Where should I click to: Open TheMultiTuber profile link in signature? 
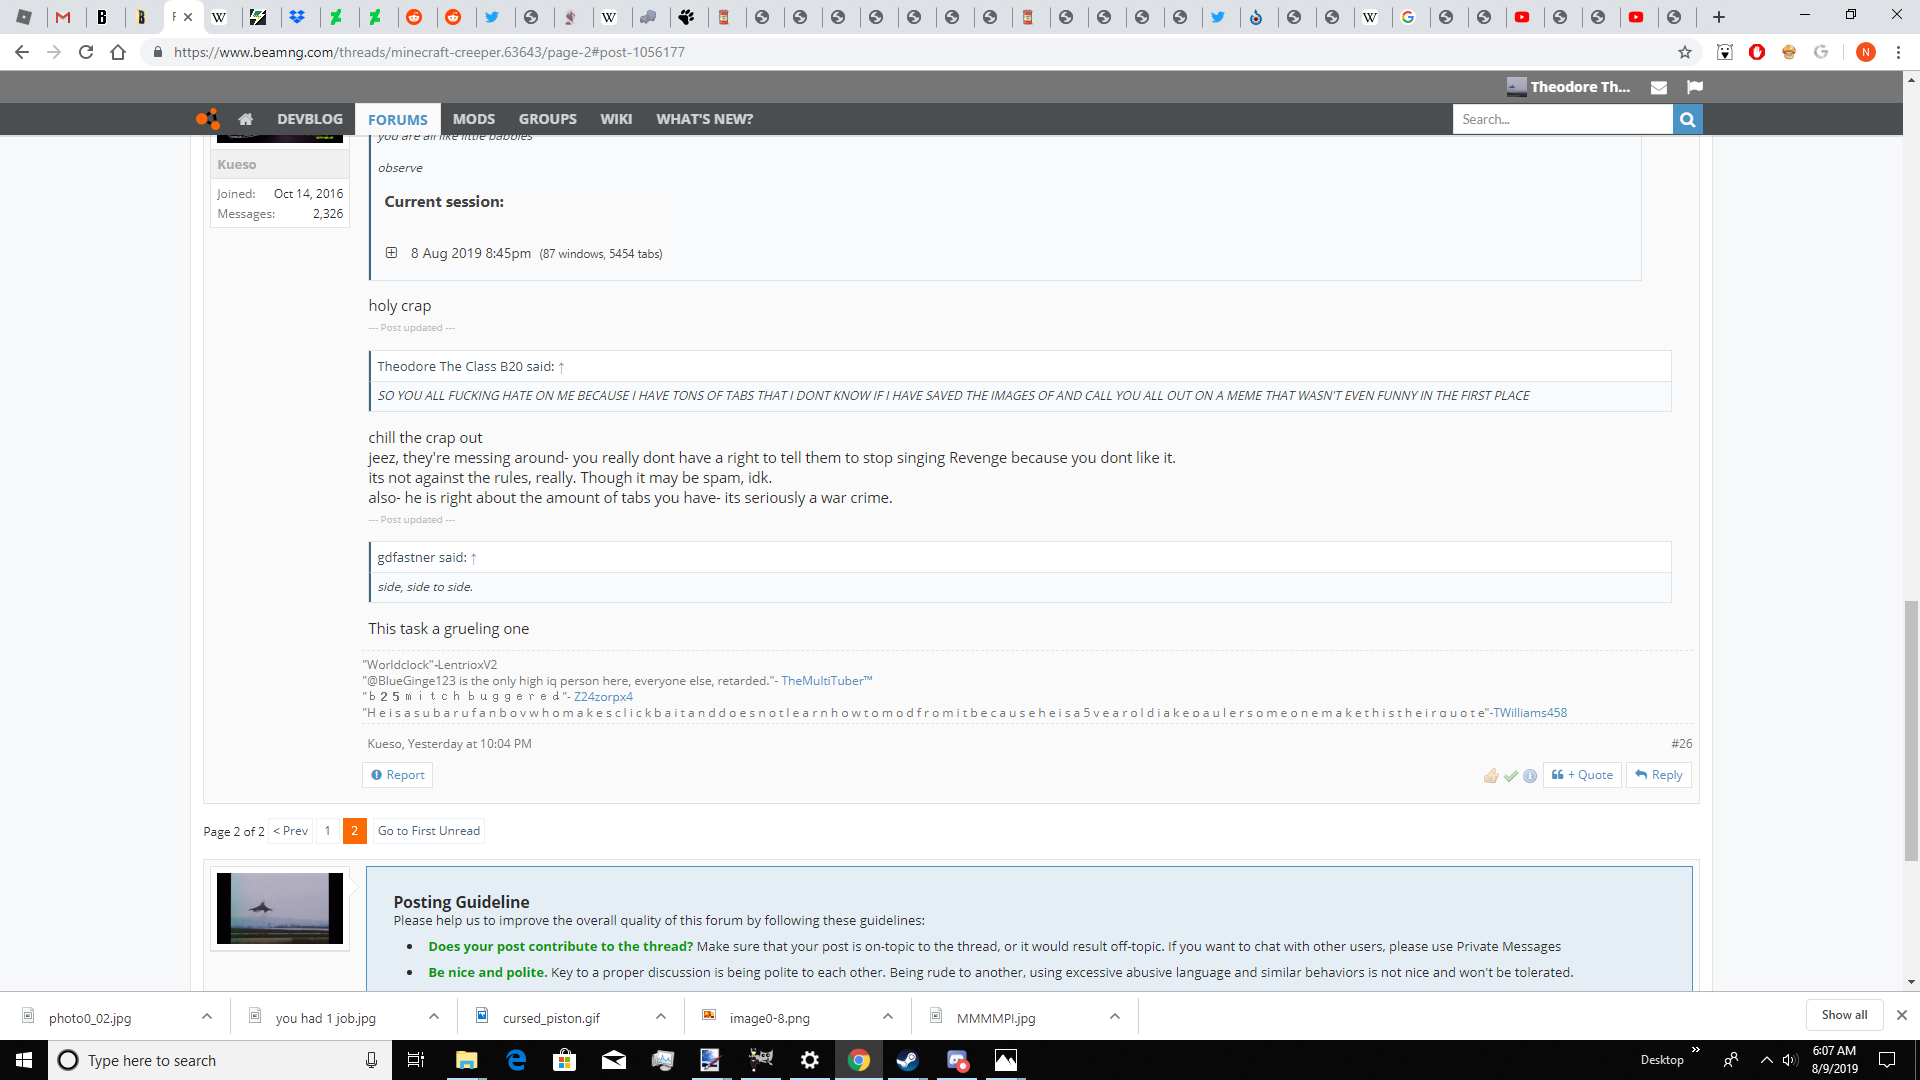(x=827, y=681)
